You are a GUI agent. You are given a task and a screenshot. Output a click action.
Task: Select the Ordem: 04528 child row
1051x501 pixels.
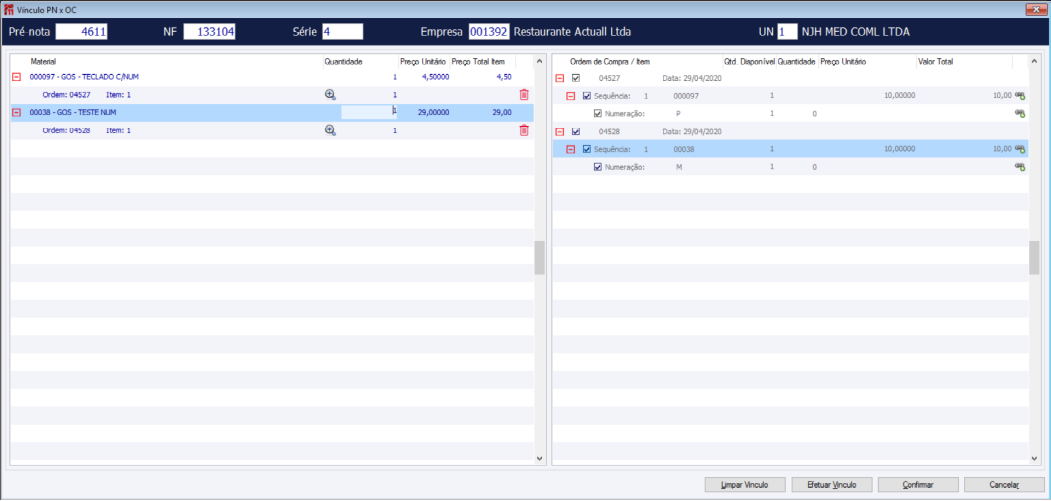[272, 131]
